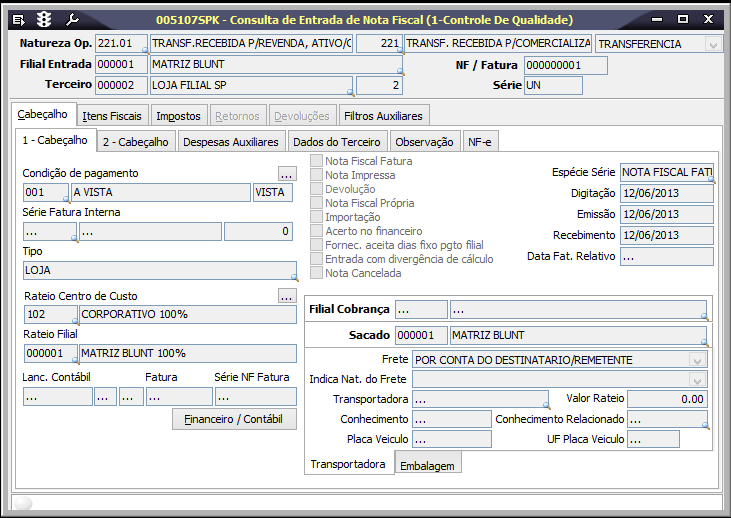Screen dimensions: 731x518
Task: Click Financeiro / Contábil button
Action: point(234,419)
